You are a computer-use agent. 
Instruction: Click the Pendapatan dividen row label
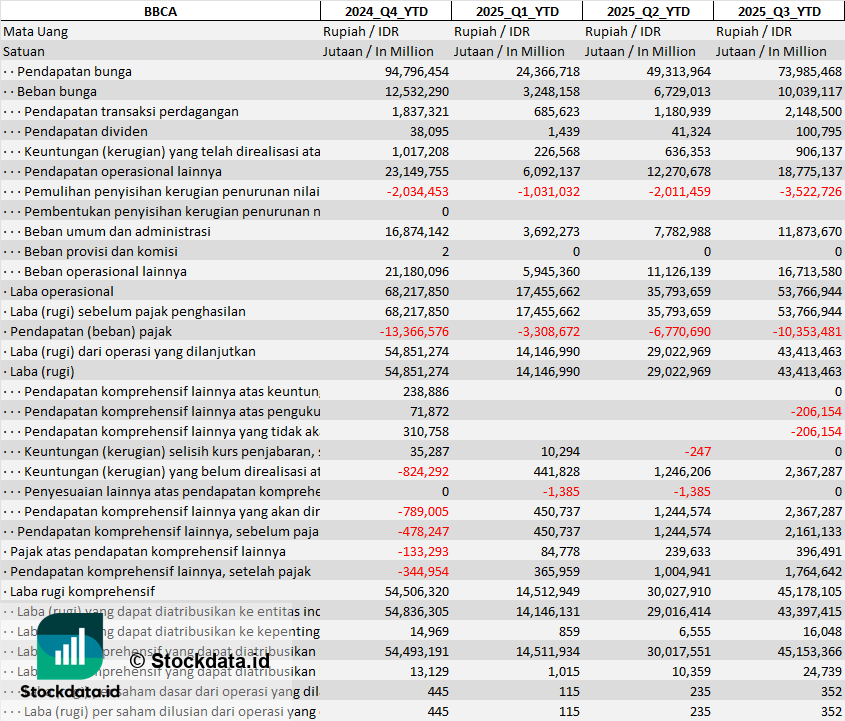[x=86, y=131]
